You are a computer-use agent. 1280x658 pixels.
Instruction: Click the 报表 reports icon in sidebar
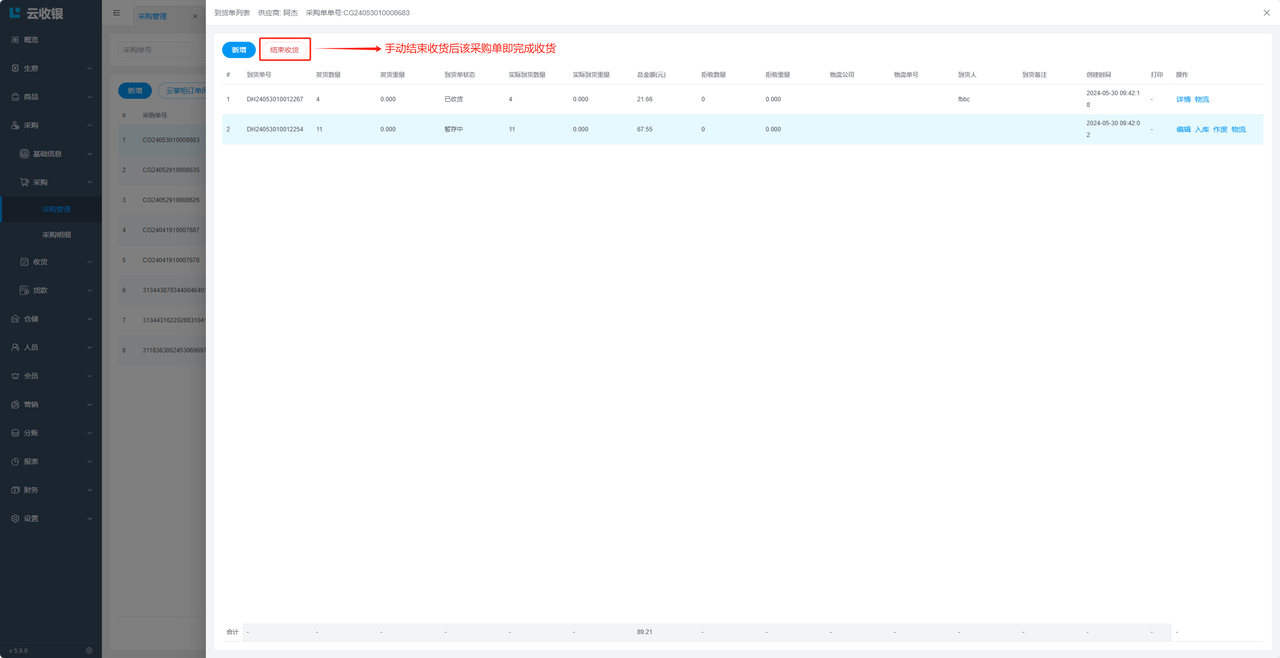[15, 462]
